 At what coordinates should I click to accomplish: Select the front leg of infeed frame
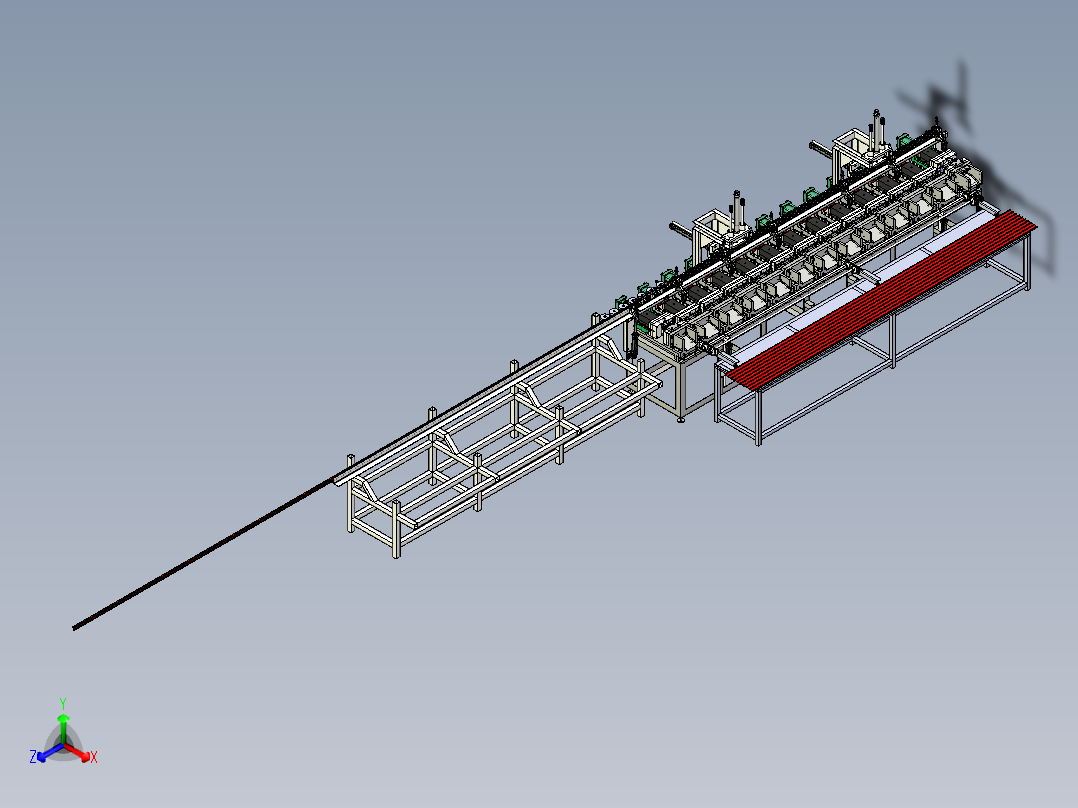click(x=396, y=529)
